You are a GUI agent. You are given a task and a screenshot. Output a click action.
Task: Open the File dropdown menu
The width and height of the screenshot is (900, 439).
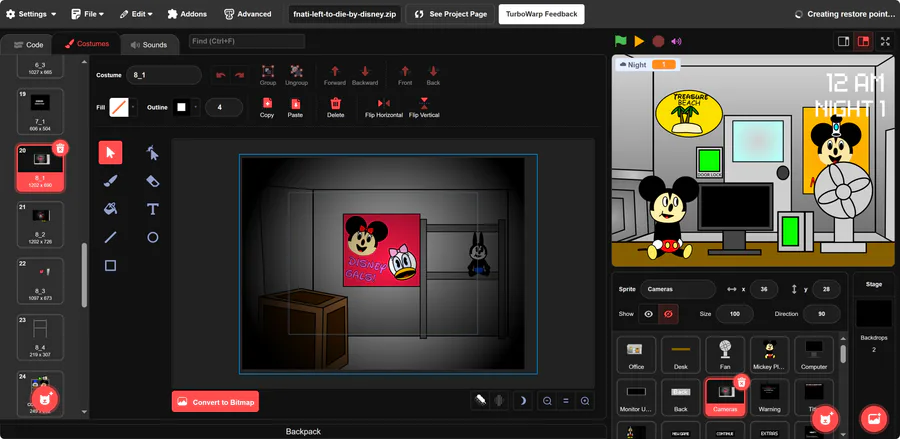pos(87,14)
